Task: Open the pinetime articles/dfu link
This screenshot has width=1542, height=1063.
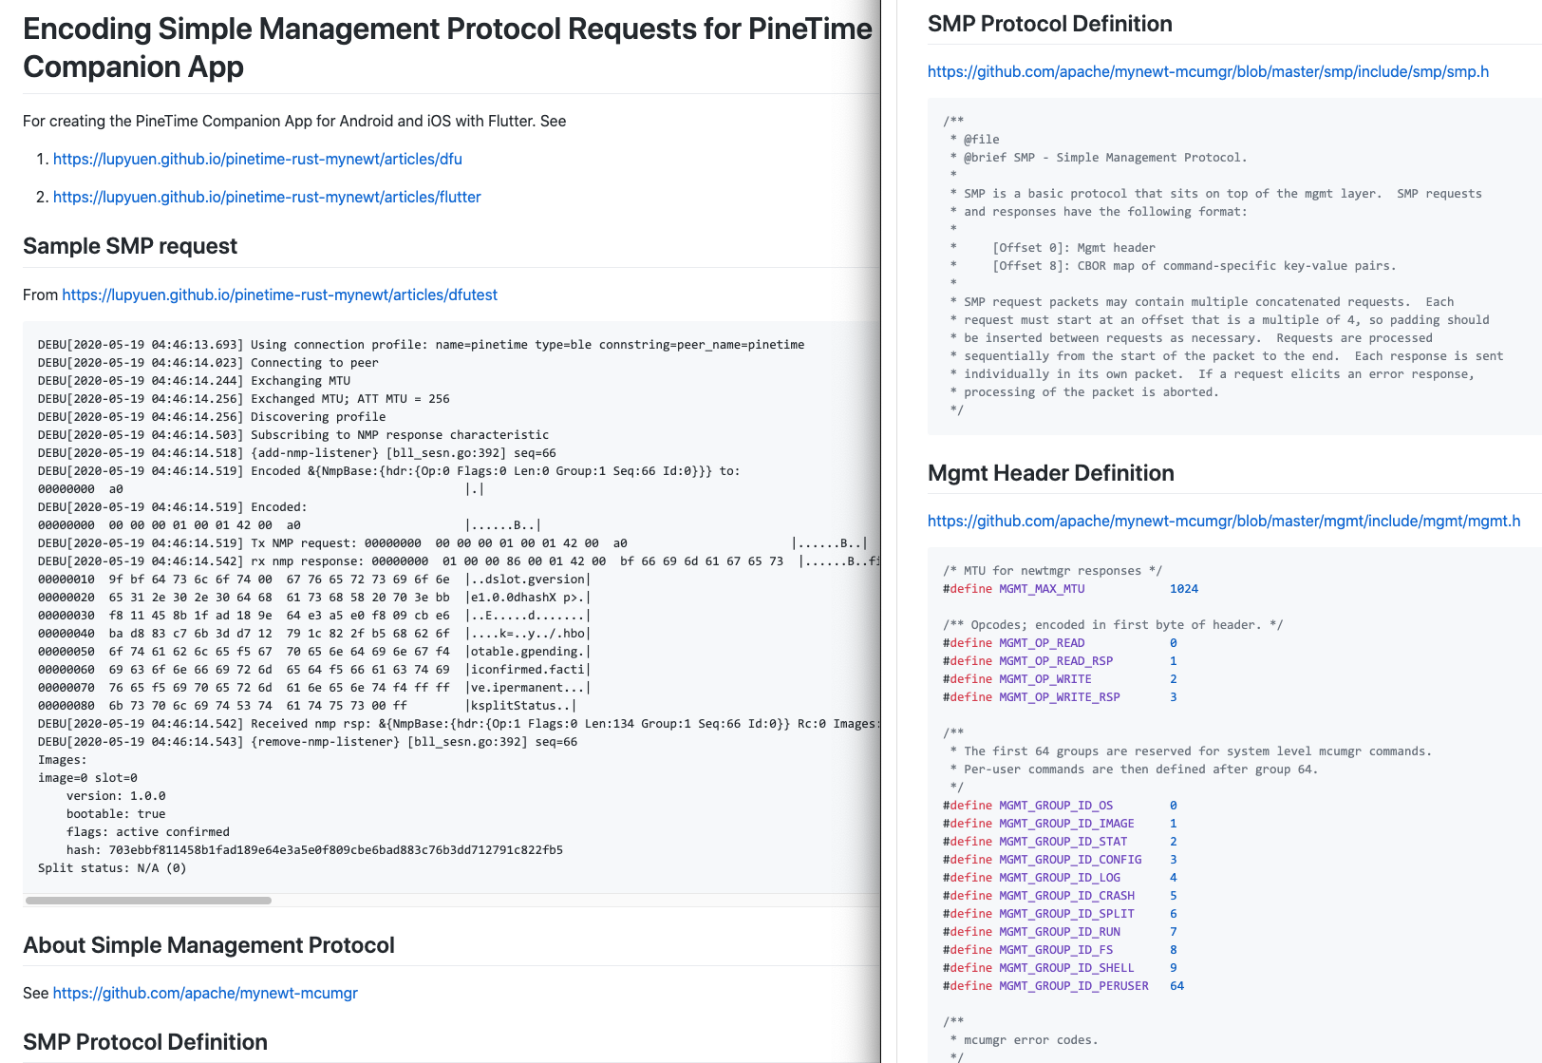Action: tap(257, 159)
